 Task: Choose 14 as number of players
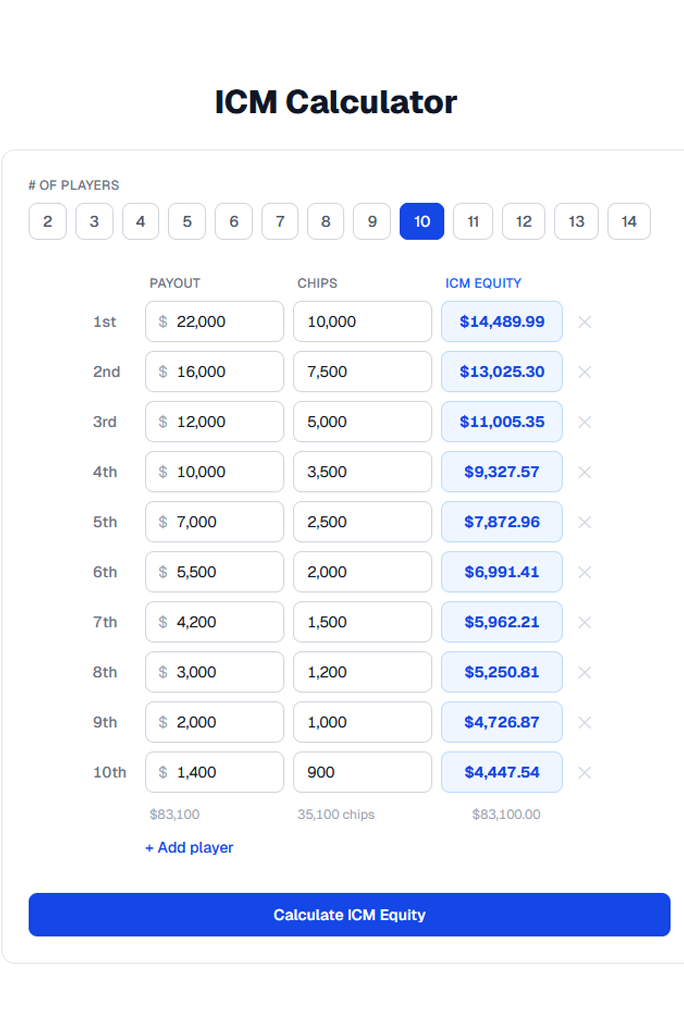[x=628, y=222]
